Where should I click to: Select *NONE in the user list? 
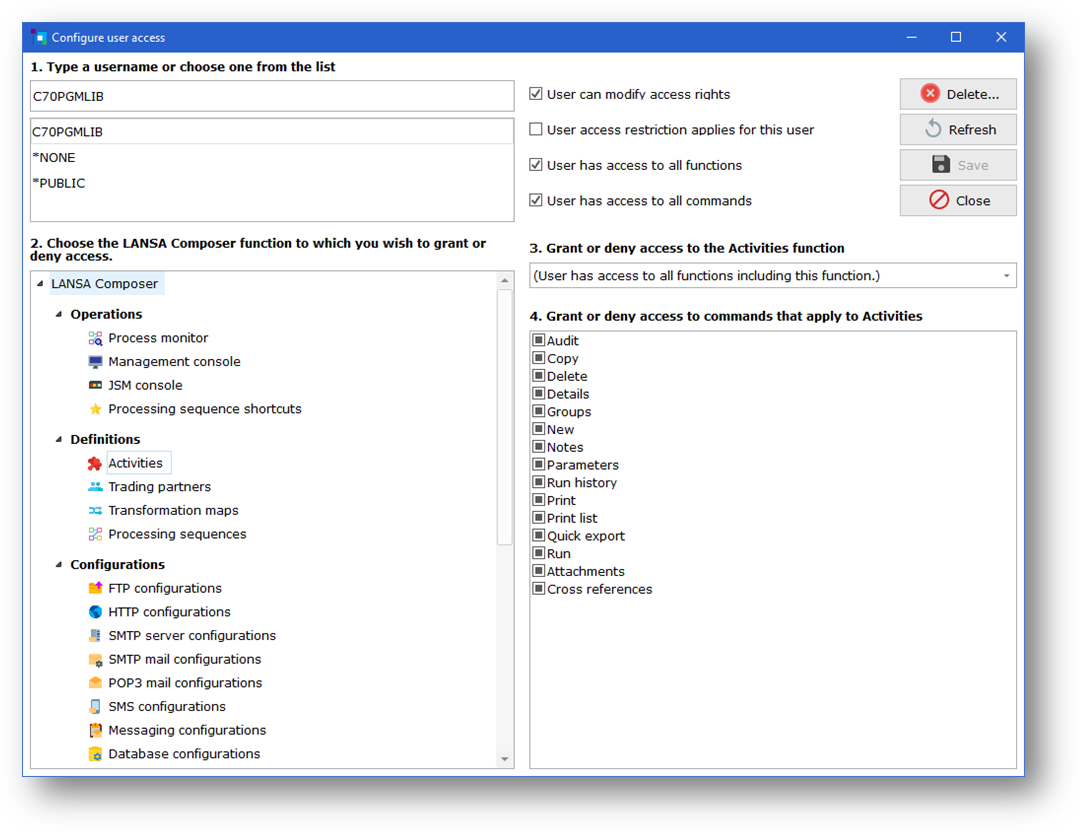(272, 158)
